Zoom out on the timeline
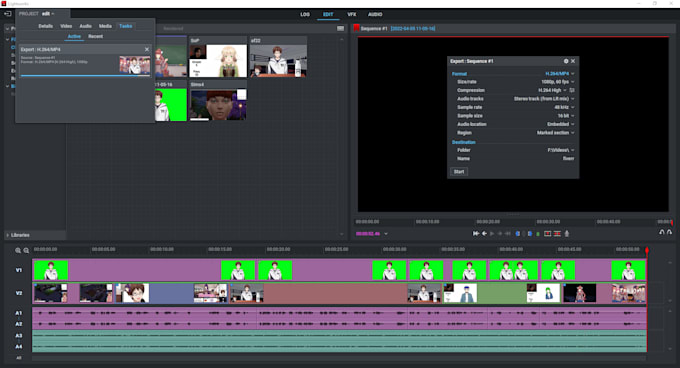This screenshot has width=680, height=368. click(x=26, y=251)
